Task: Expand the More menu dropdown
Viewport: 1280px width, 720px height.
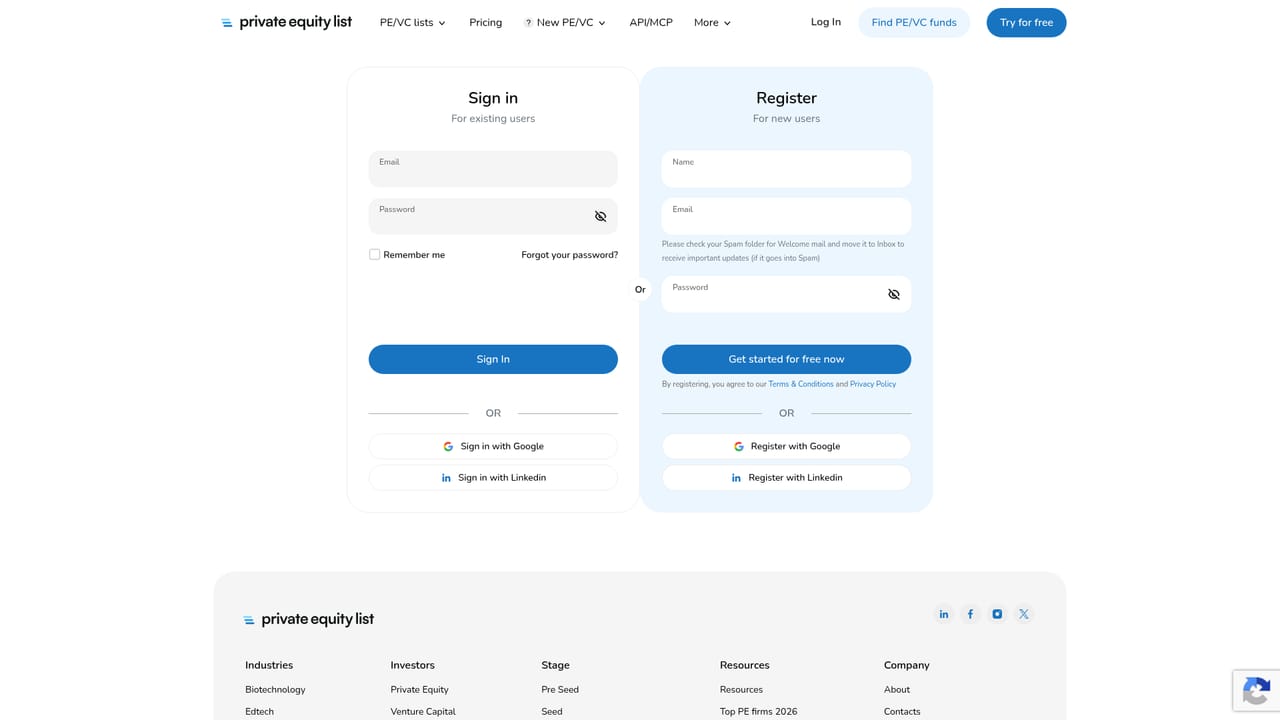Action: 713,22
